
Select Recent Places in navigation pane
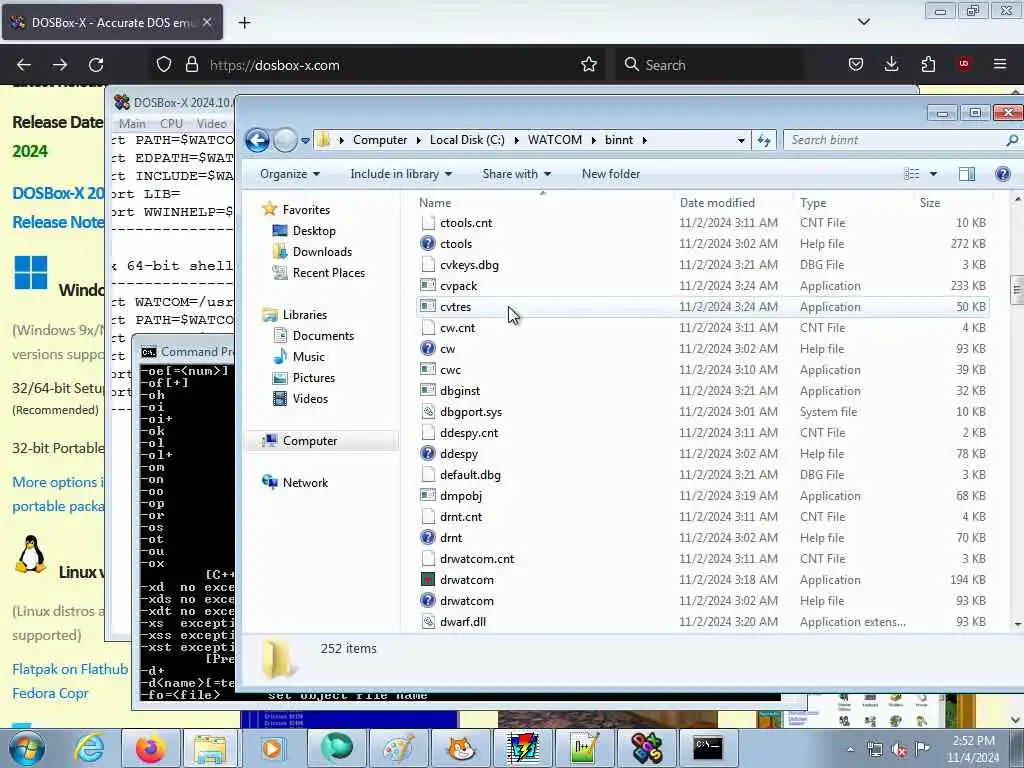(328, 273)
